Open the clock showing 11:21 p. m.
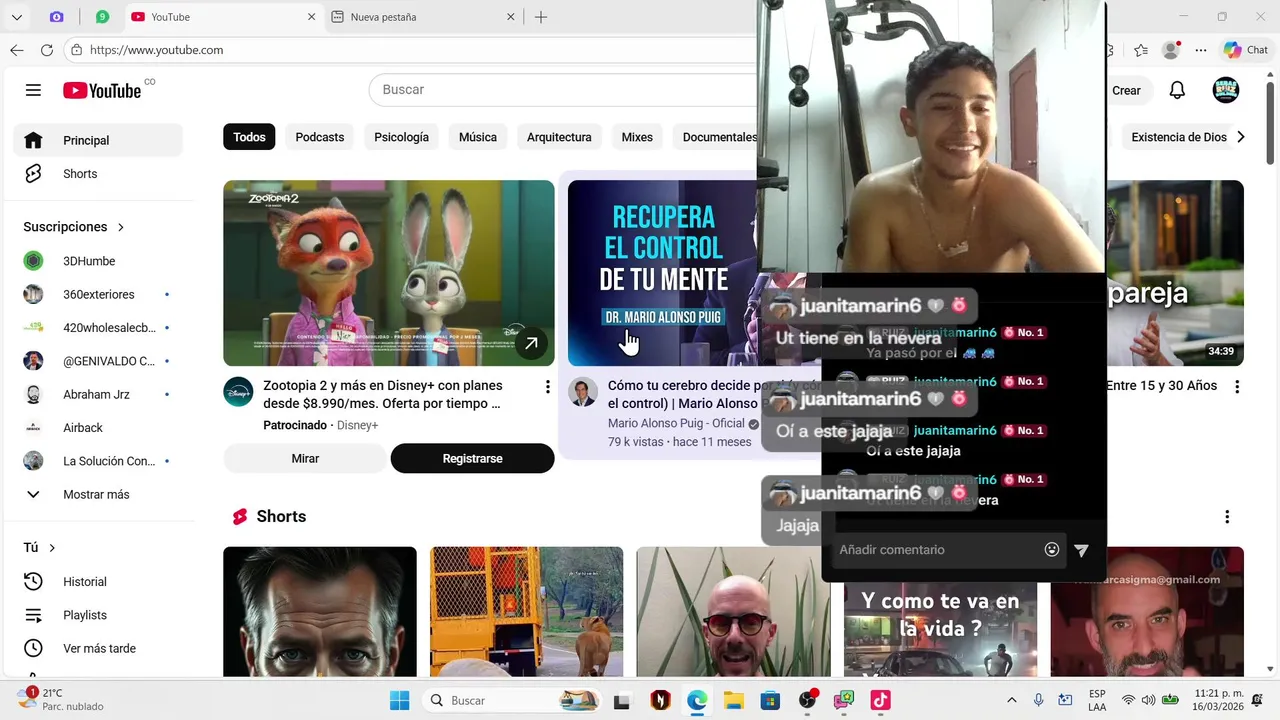 [x=1218, y=700]
